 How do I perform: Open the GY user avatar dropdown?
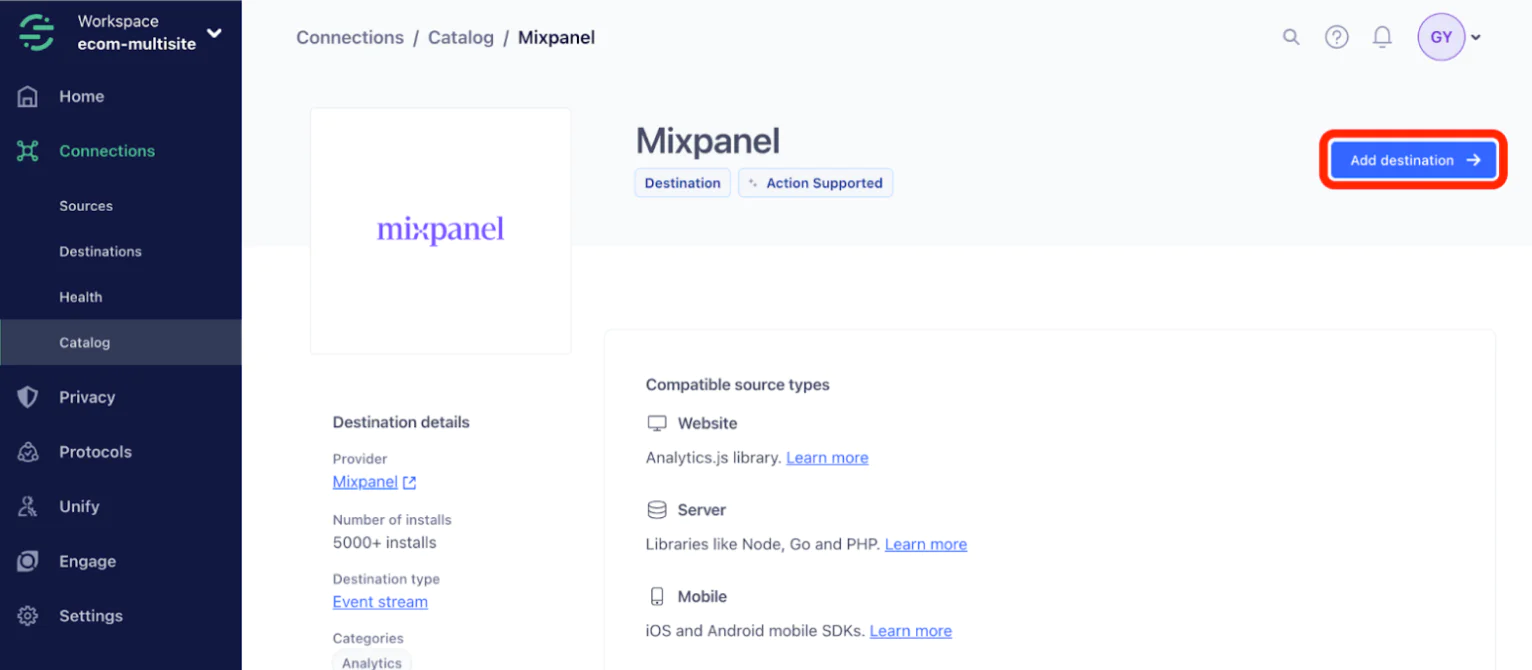pos(1449,38)
